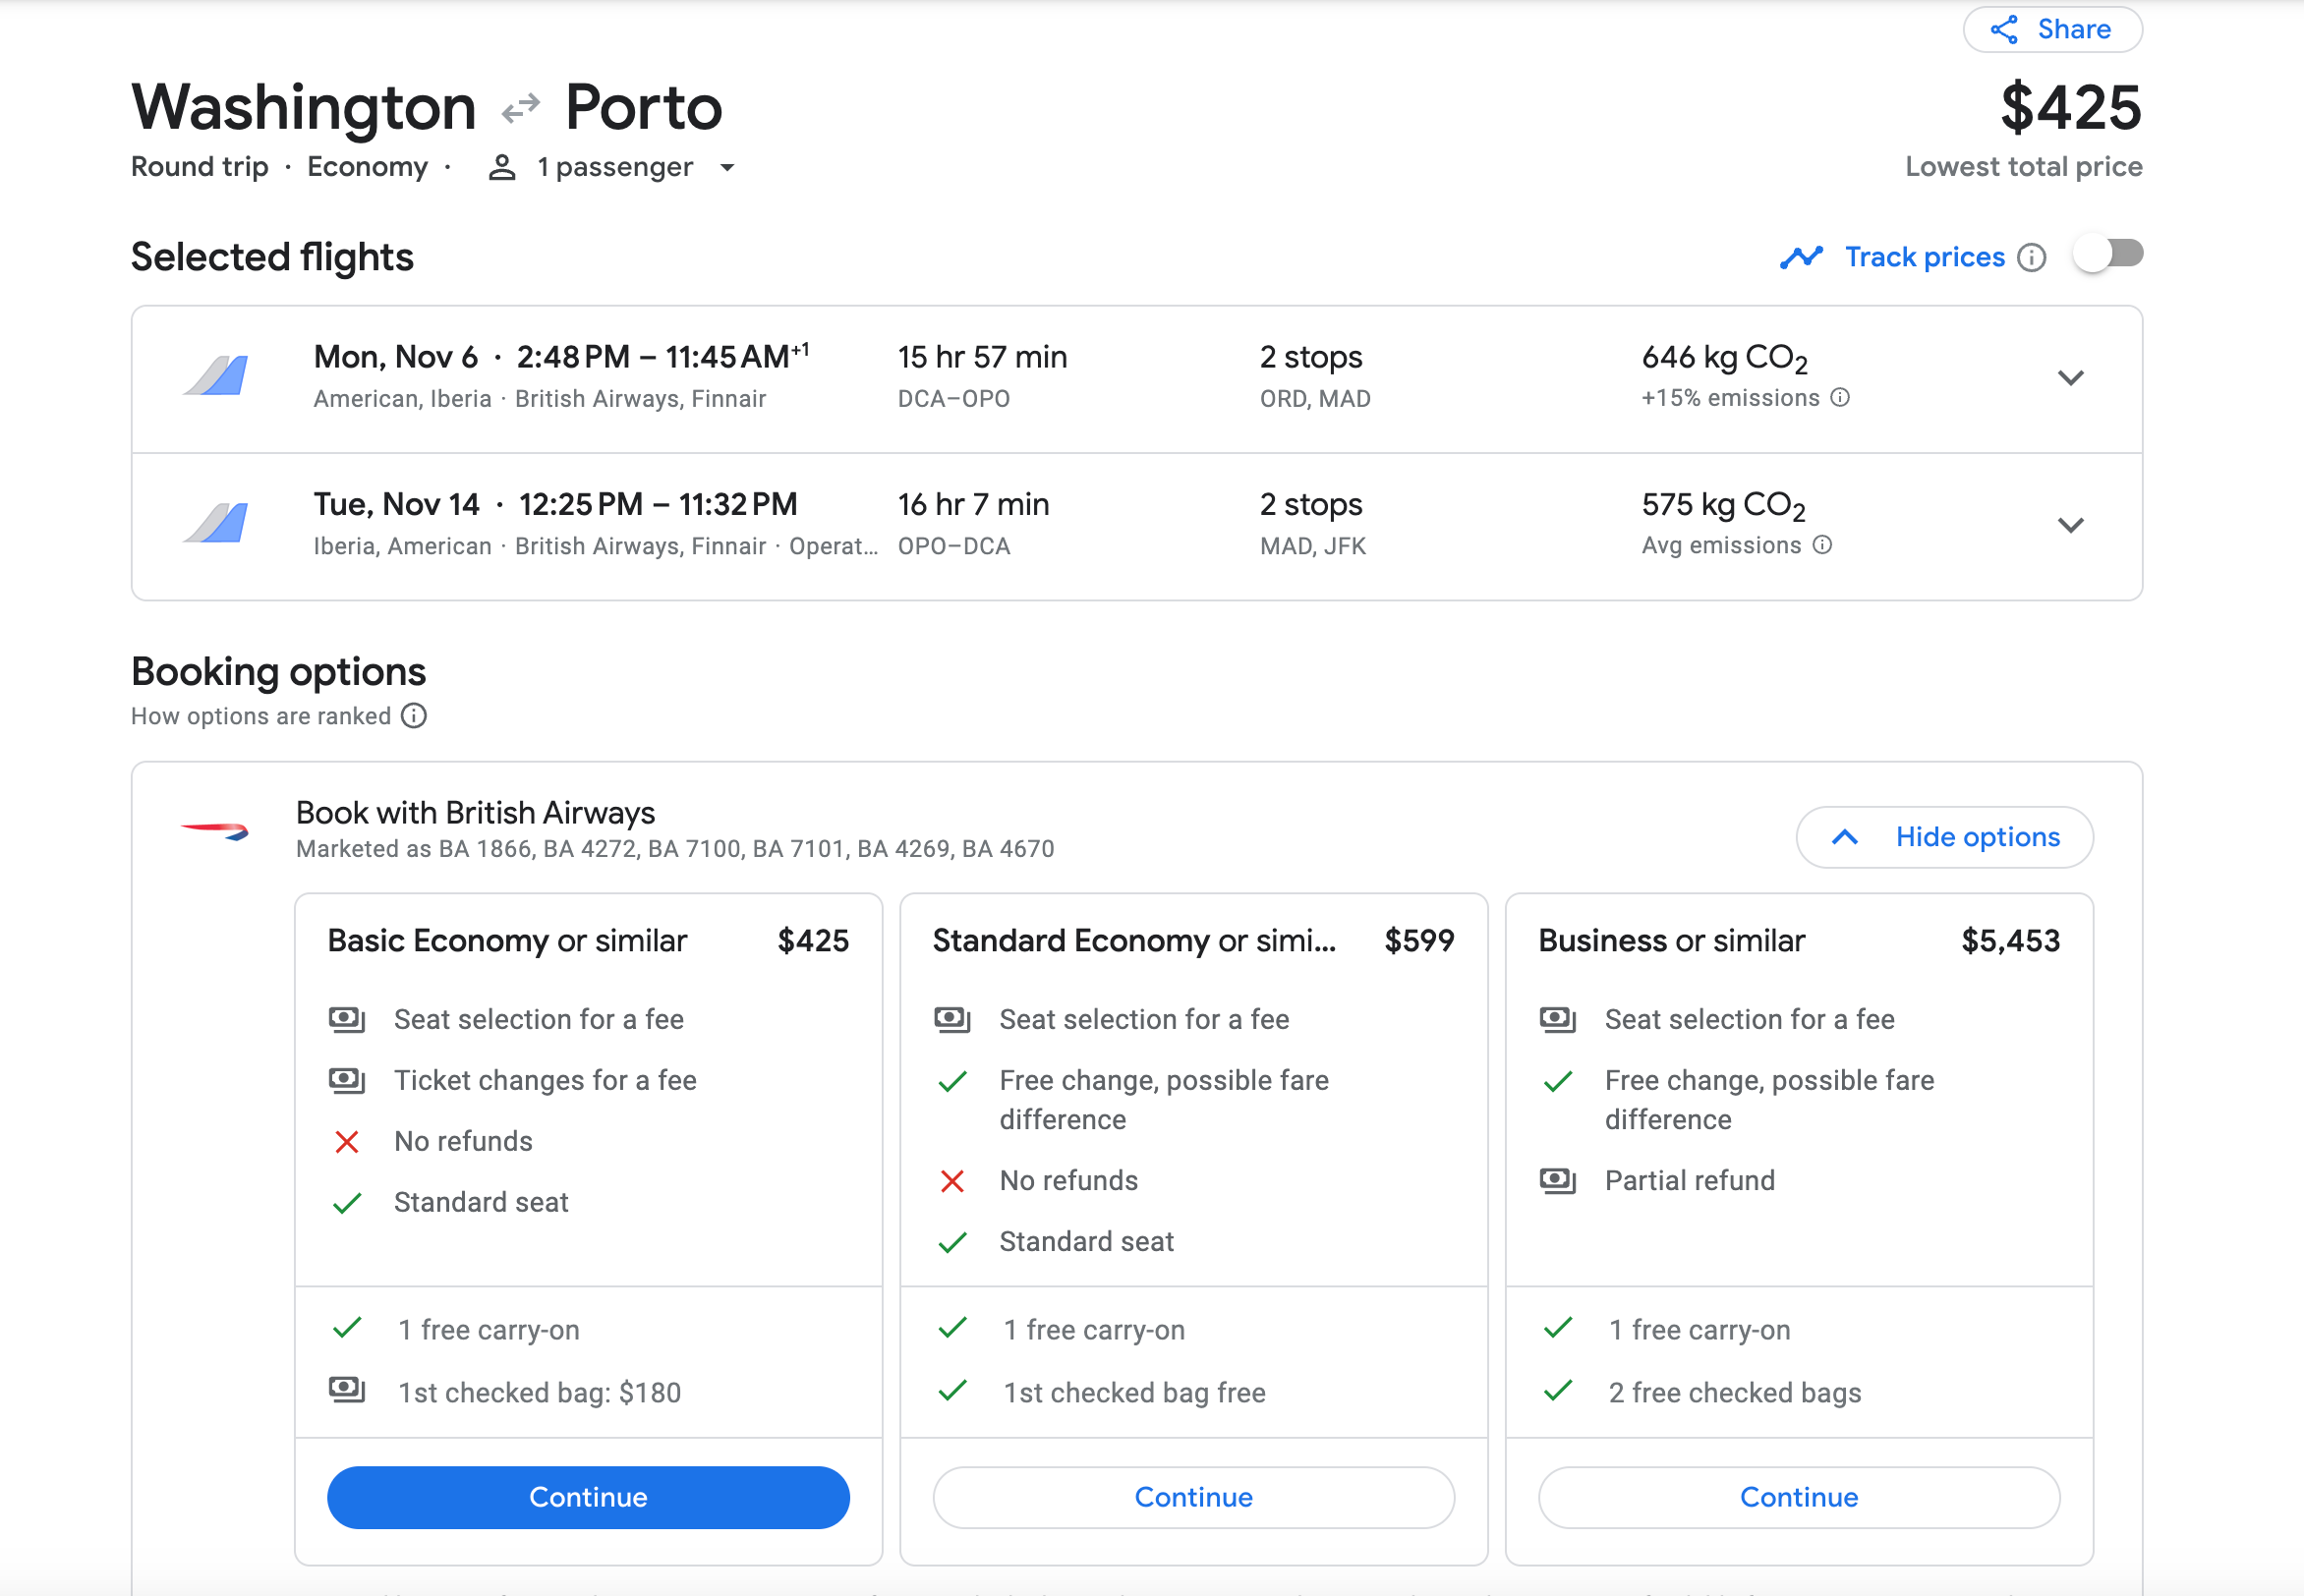Click the Track prices label
This screenshot has height=1596, width=2304.
click(1924, 257)
